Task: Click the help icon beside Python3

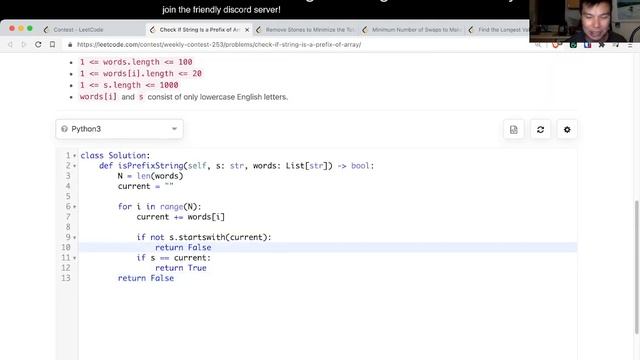Action: (x=64, y=129)
